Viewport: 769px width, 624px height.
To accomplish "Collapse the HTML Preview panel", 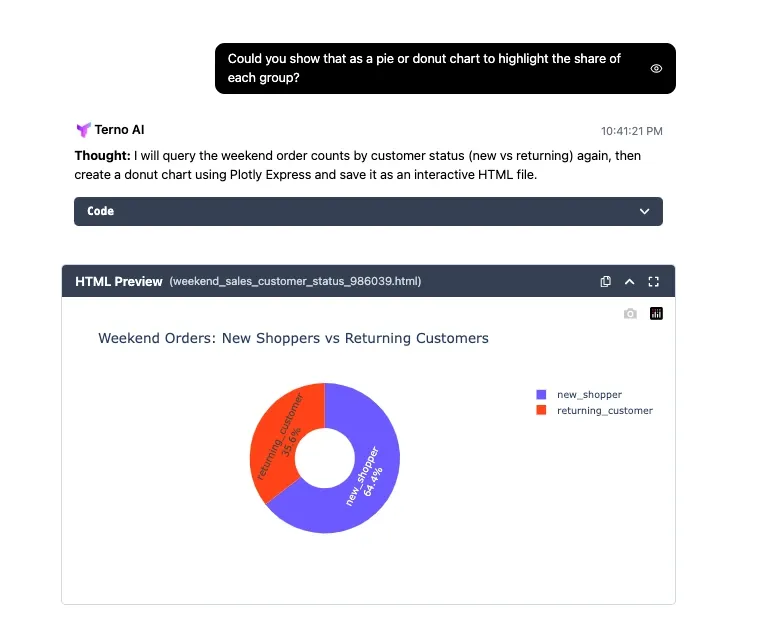I will [630, 282].
